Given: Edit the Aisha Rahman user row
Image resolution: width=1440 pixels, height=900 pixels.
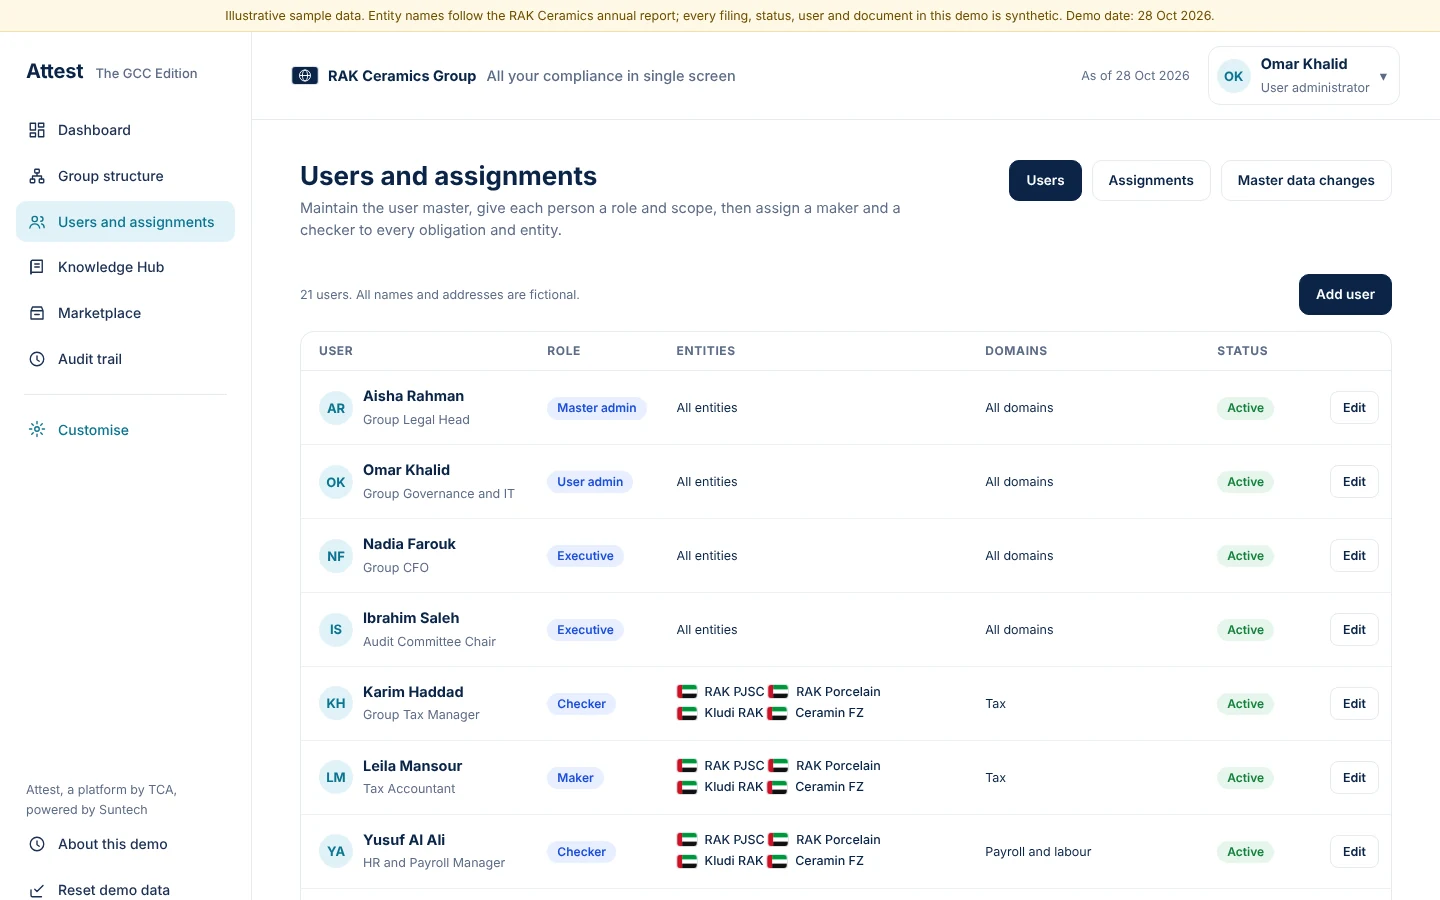Looking at the screenshot, I should pyautogui.click(x=1354, y=408).
